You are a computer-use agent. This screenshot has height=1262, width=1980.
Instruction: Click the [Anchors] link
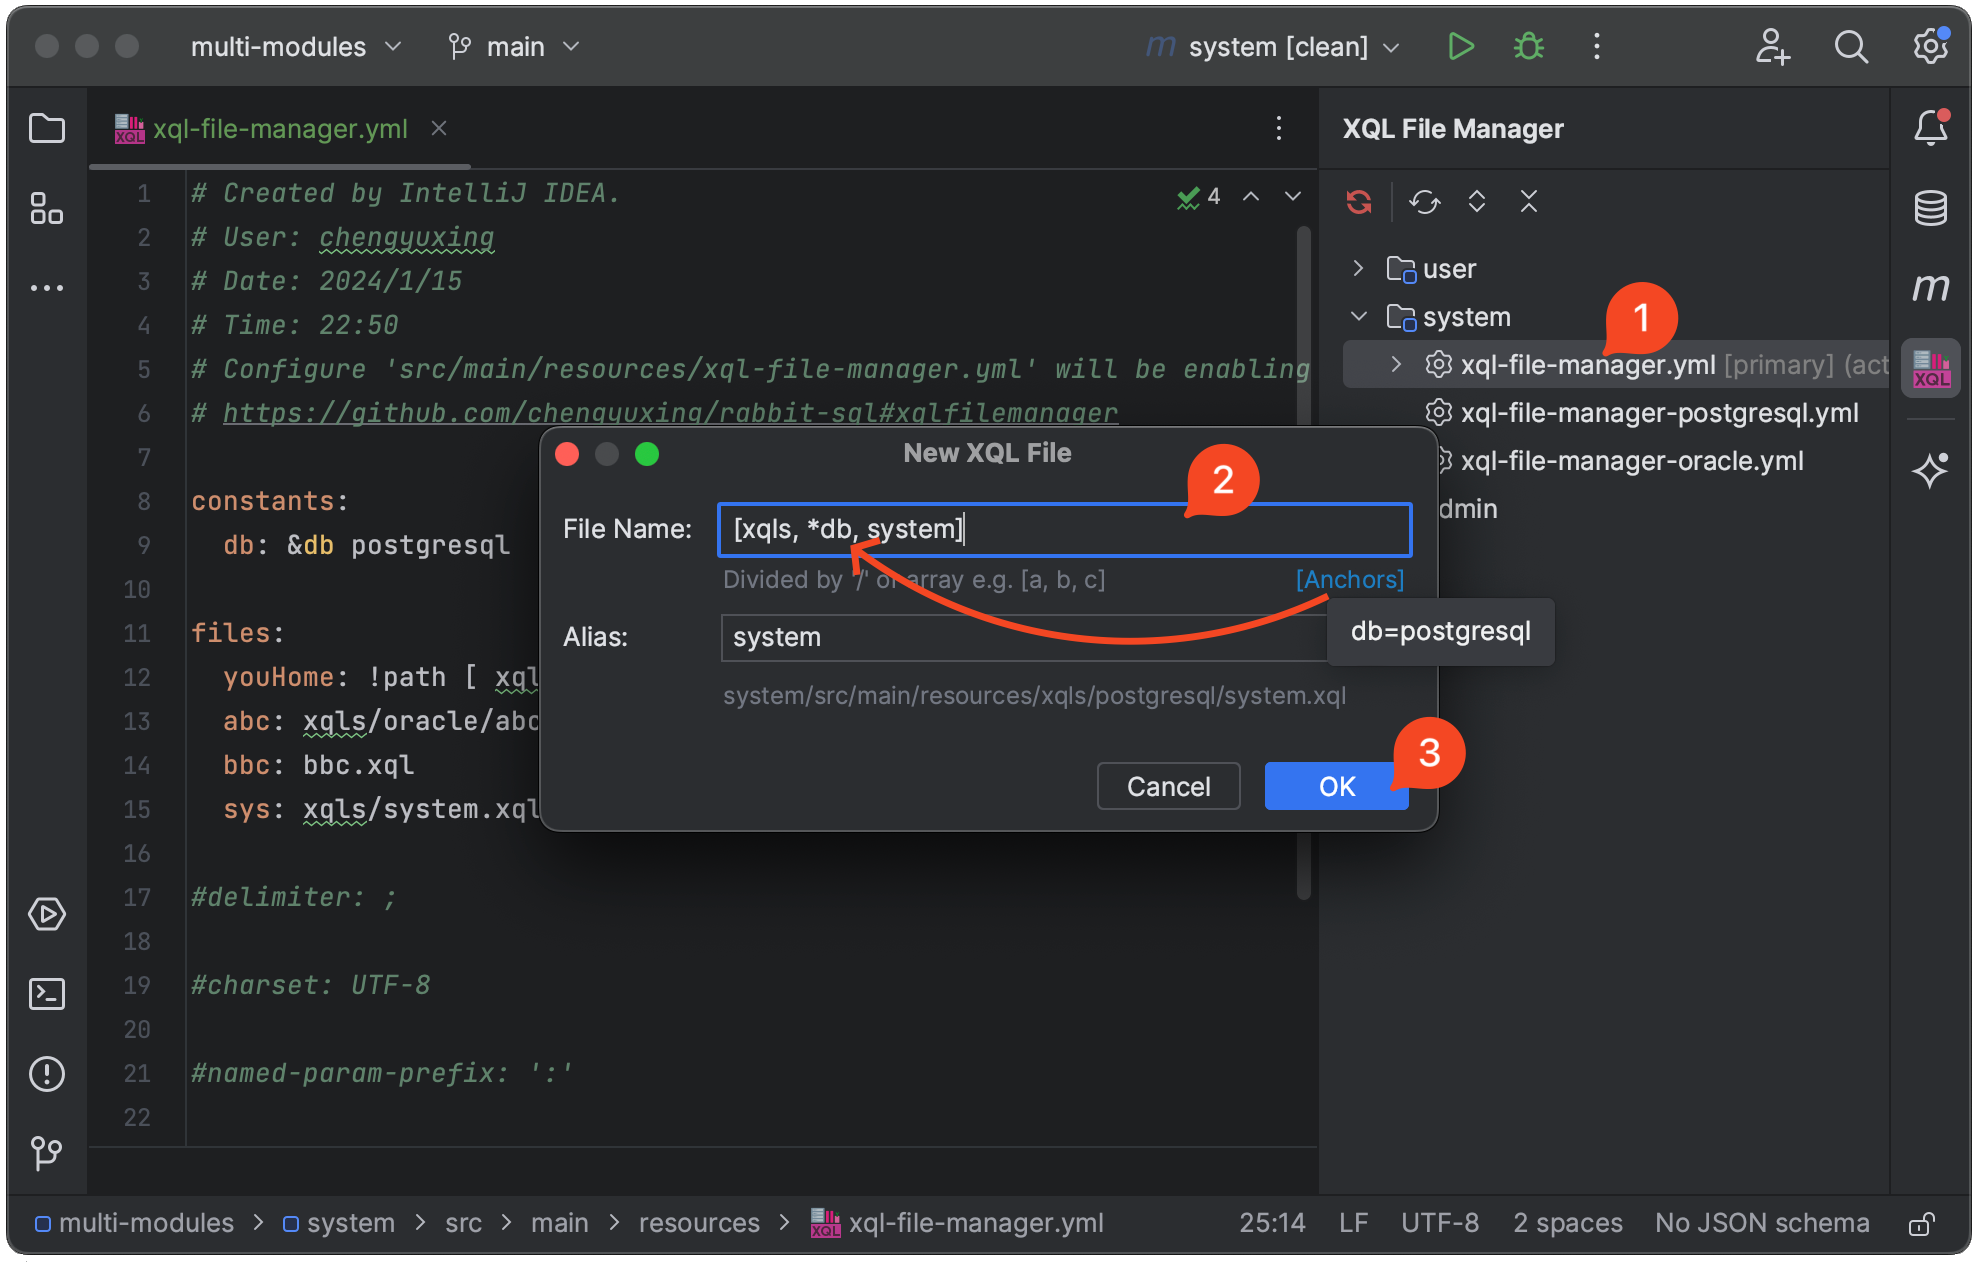point(1350,579)
